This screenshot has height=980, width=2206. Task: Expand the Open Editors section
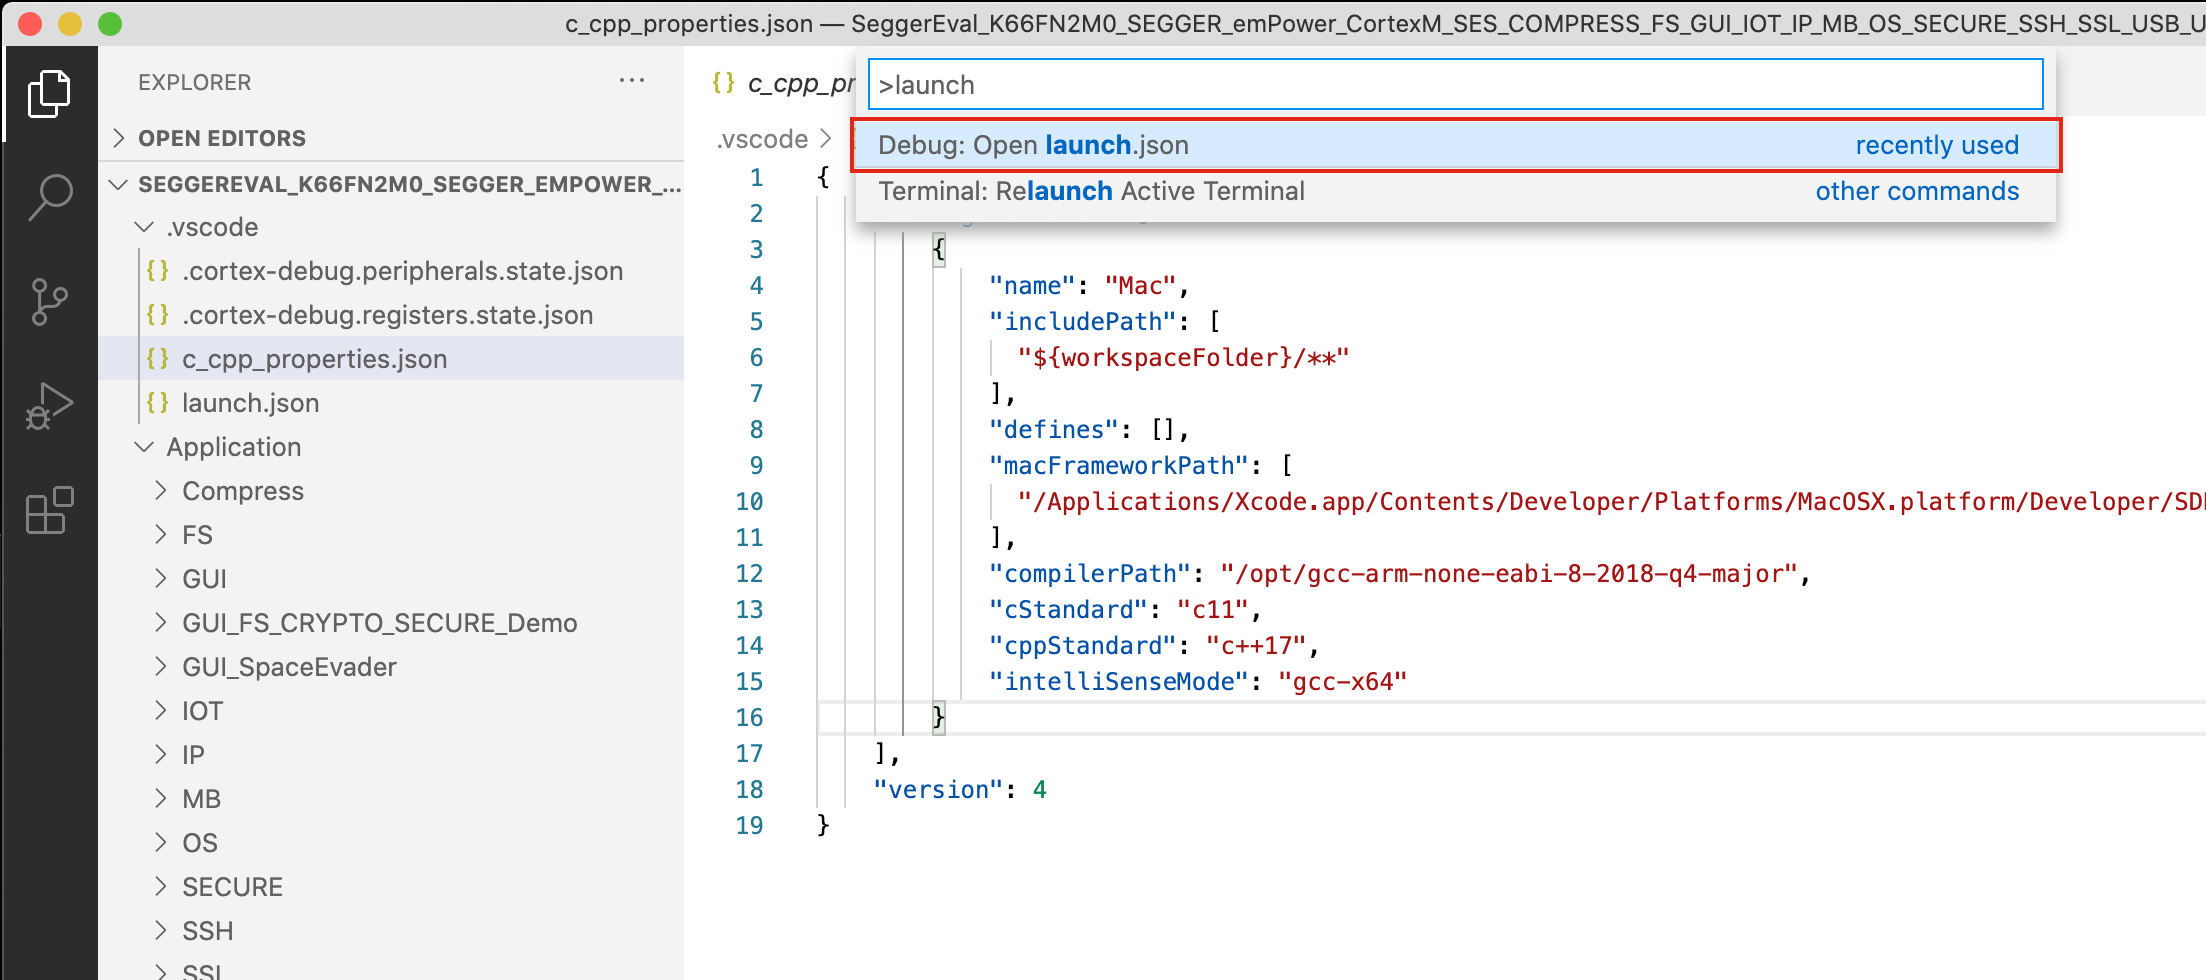point(221,138)
